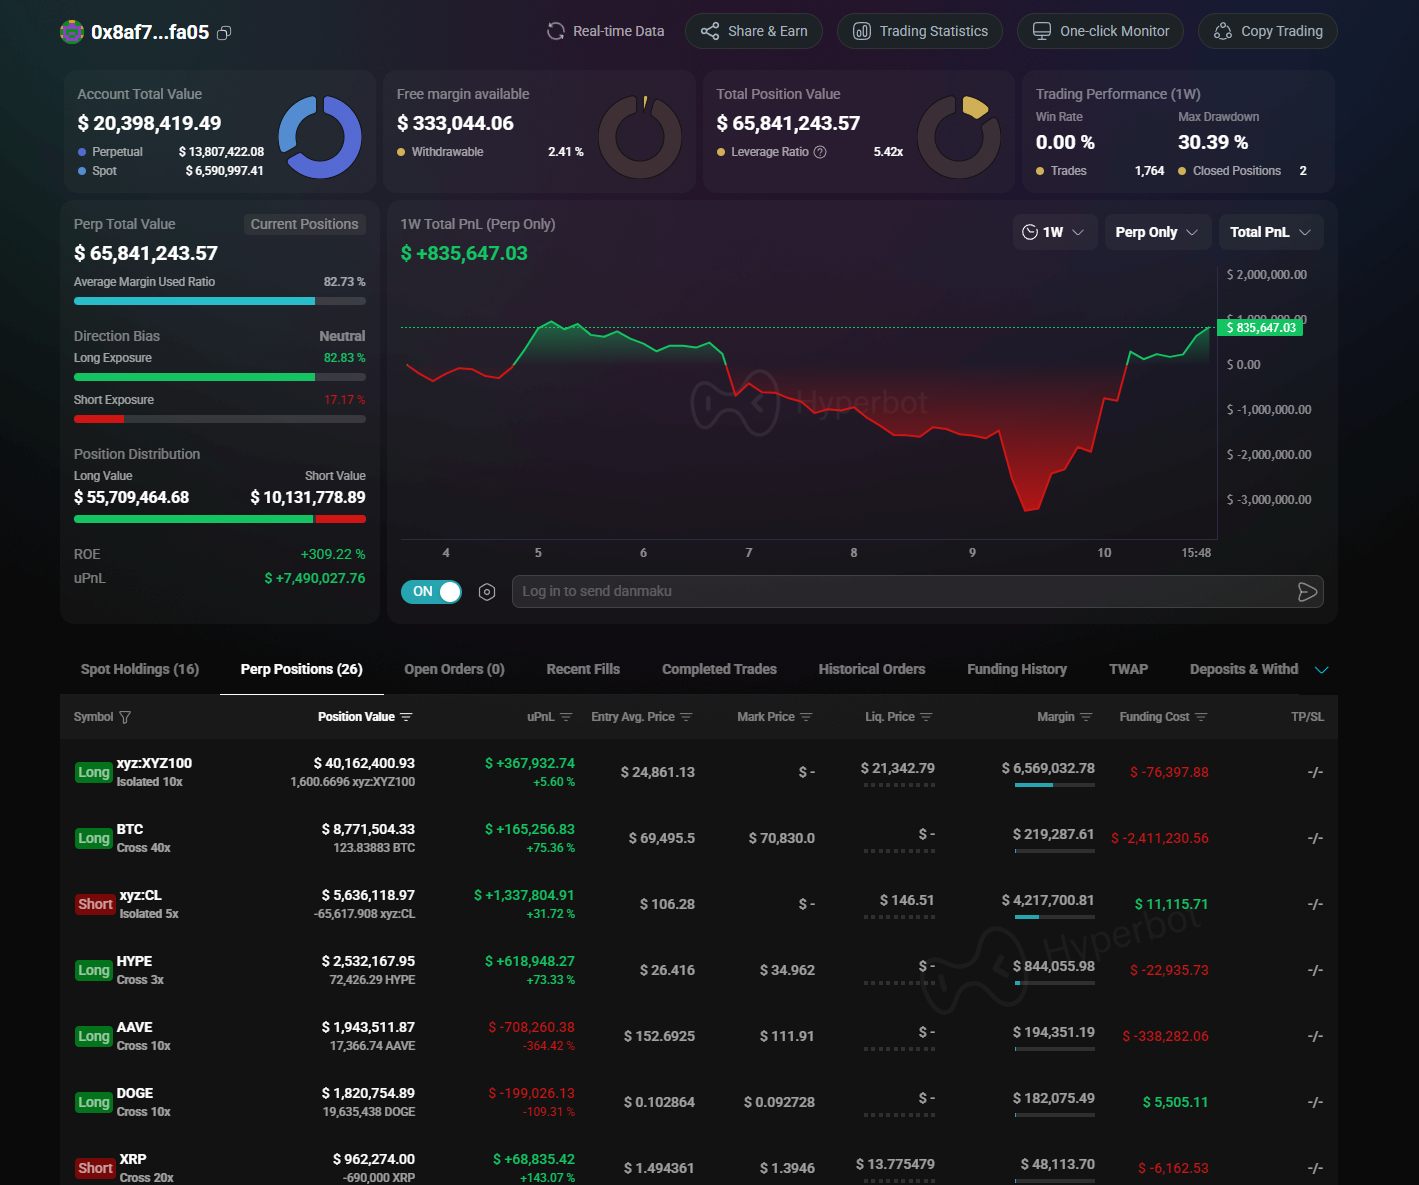The height and width of the screenshot is (1185, 1419).
Task: Open danmaku settings hexagon icon
Action: tap(487, 592)
